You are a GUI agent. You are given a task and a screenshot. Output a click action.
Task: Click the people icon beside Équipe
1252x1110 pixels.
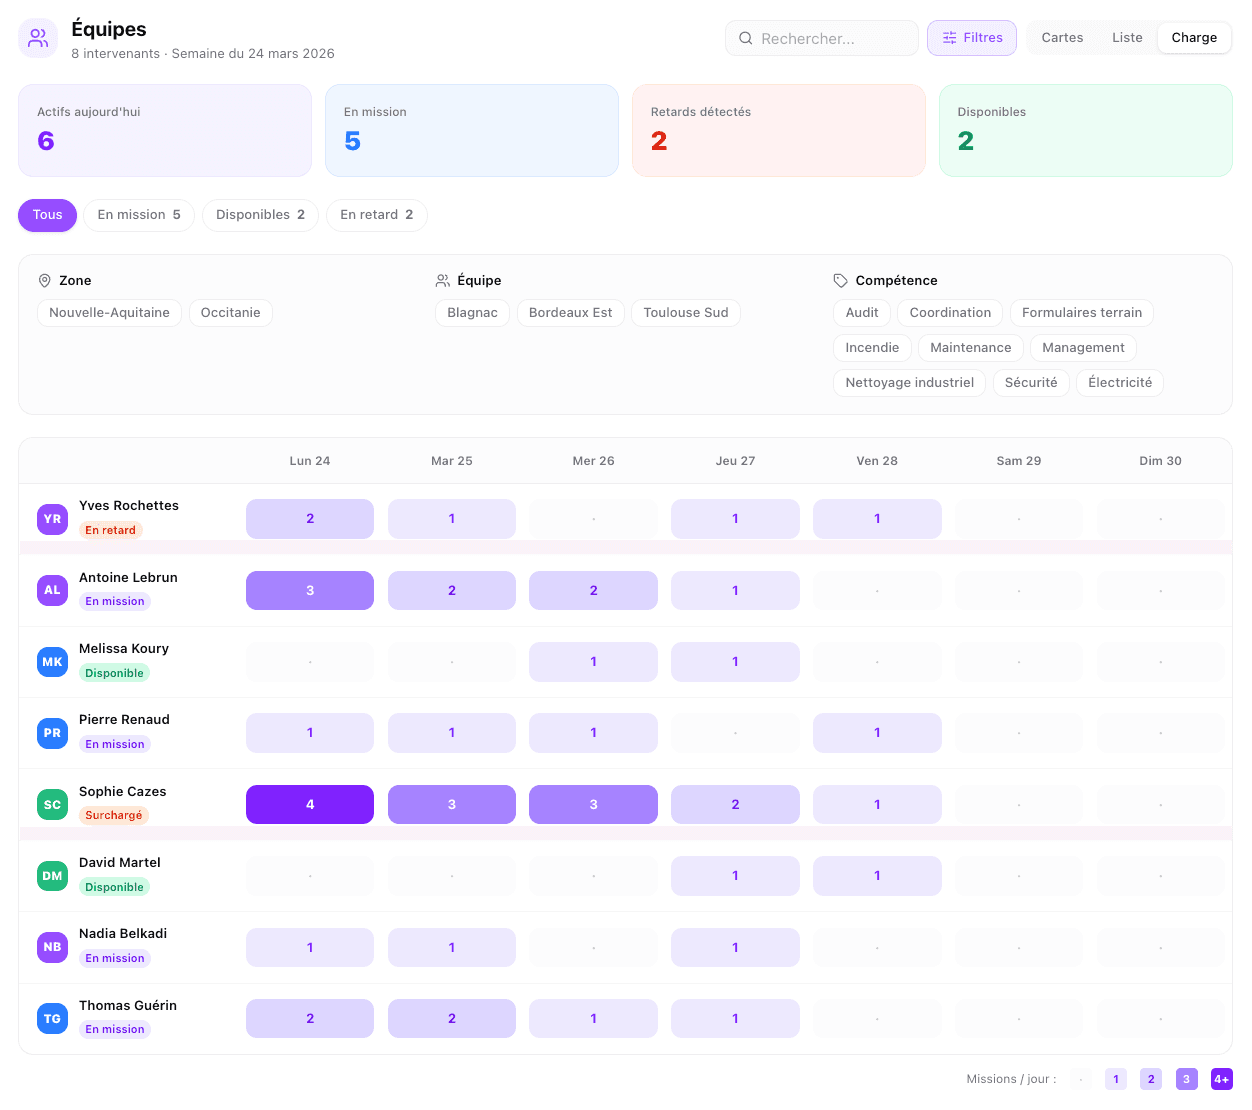[443, 281]
